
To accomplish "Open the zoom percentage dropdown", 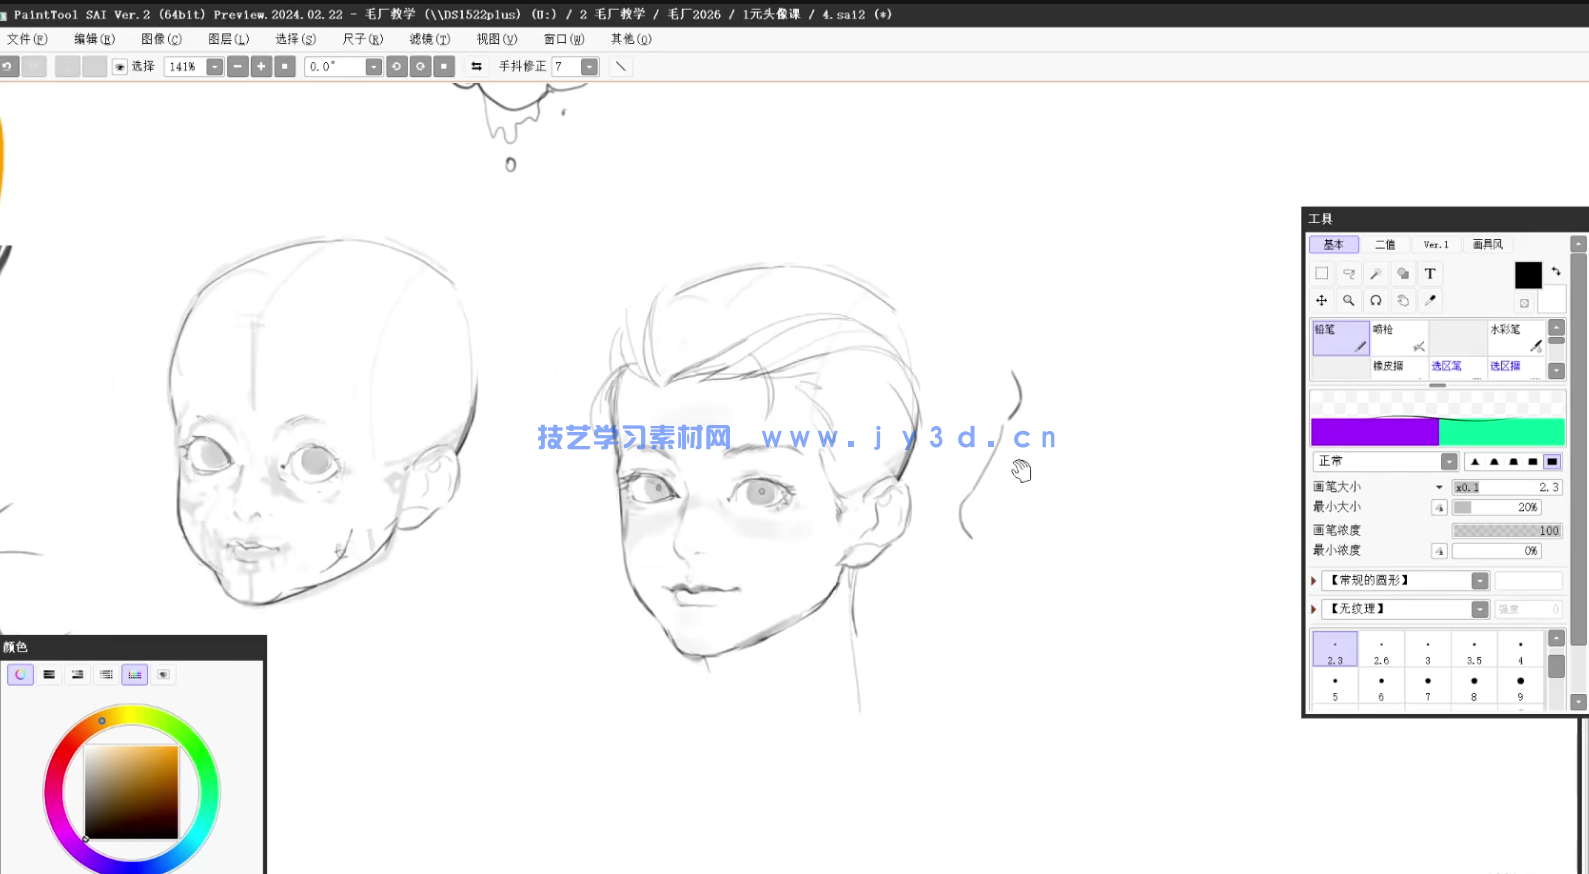I will [214, 67].
